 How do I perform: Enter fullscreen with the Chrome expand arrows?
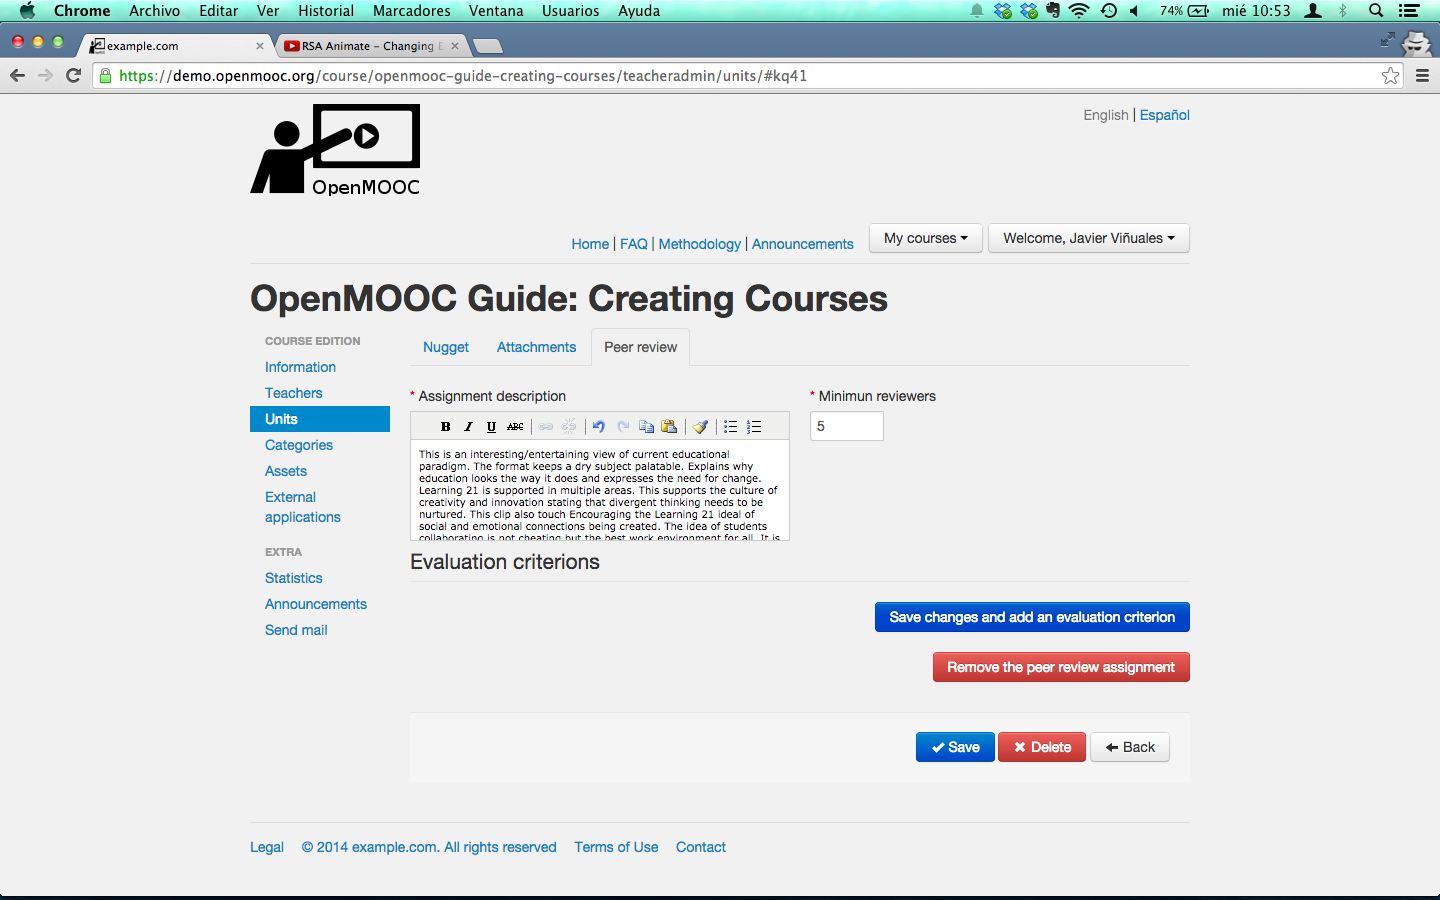1387,40
